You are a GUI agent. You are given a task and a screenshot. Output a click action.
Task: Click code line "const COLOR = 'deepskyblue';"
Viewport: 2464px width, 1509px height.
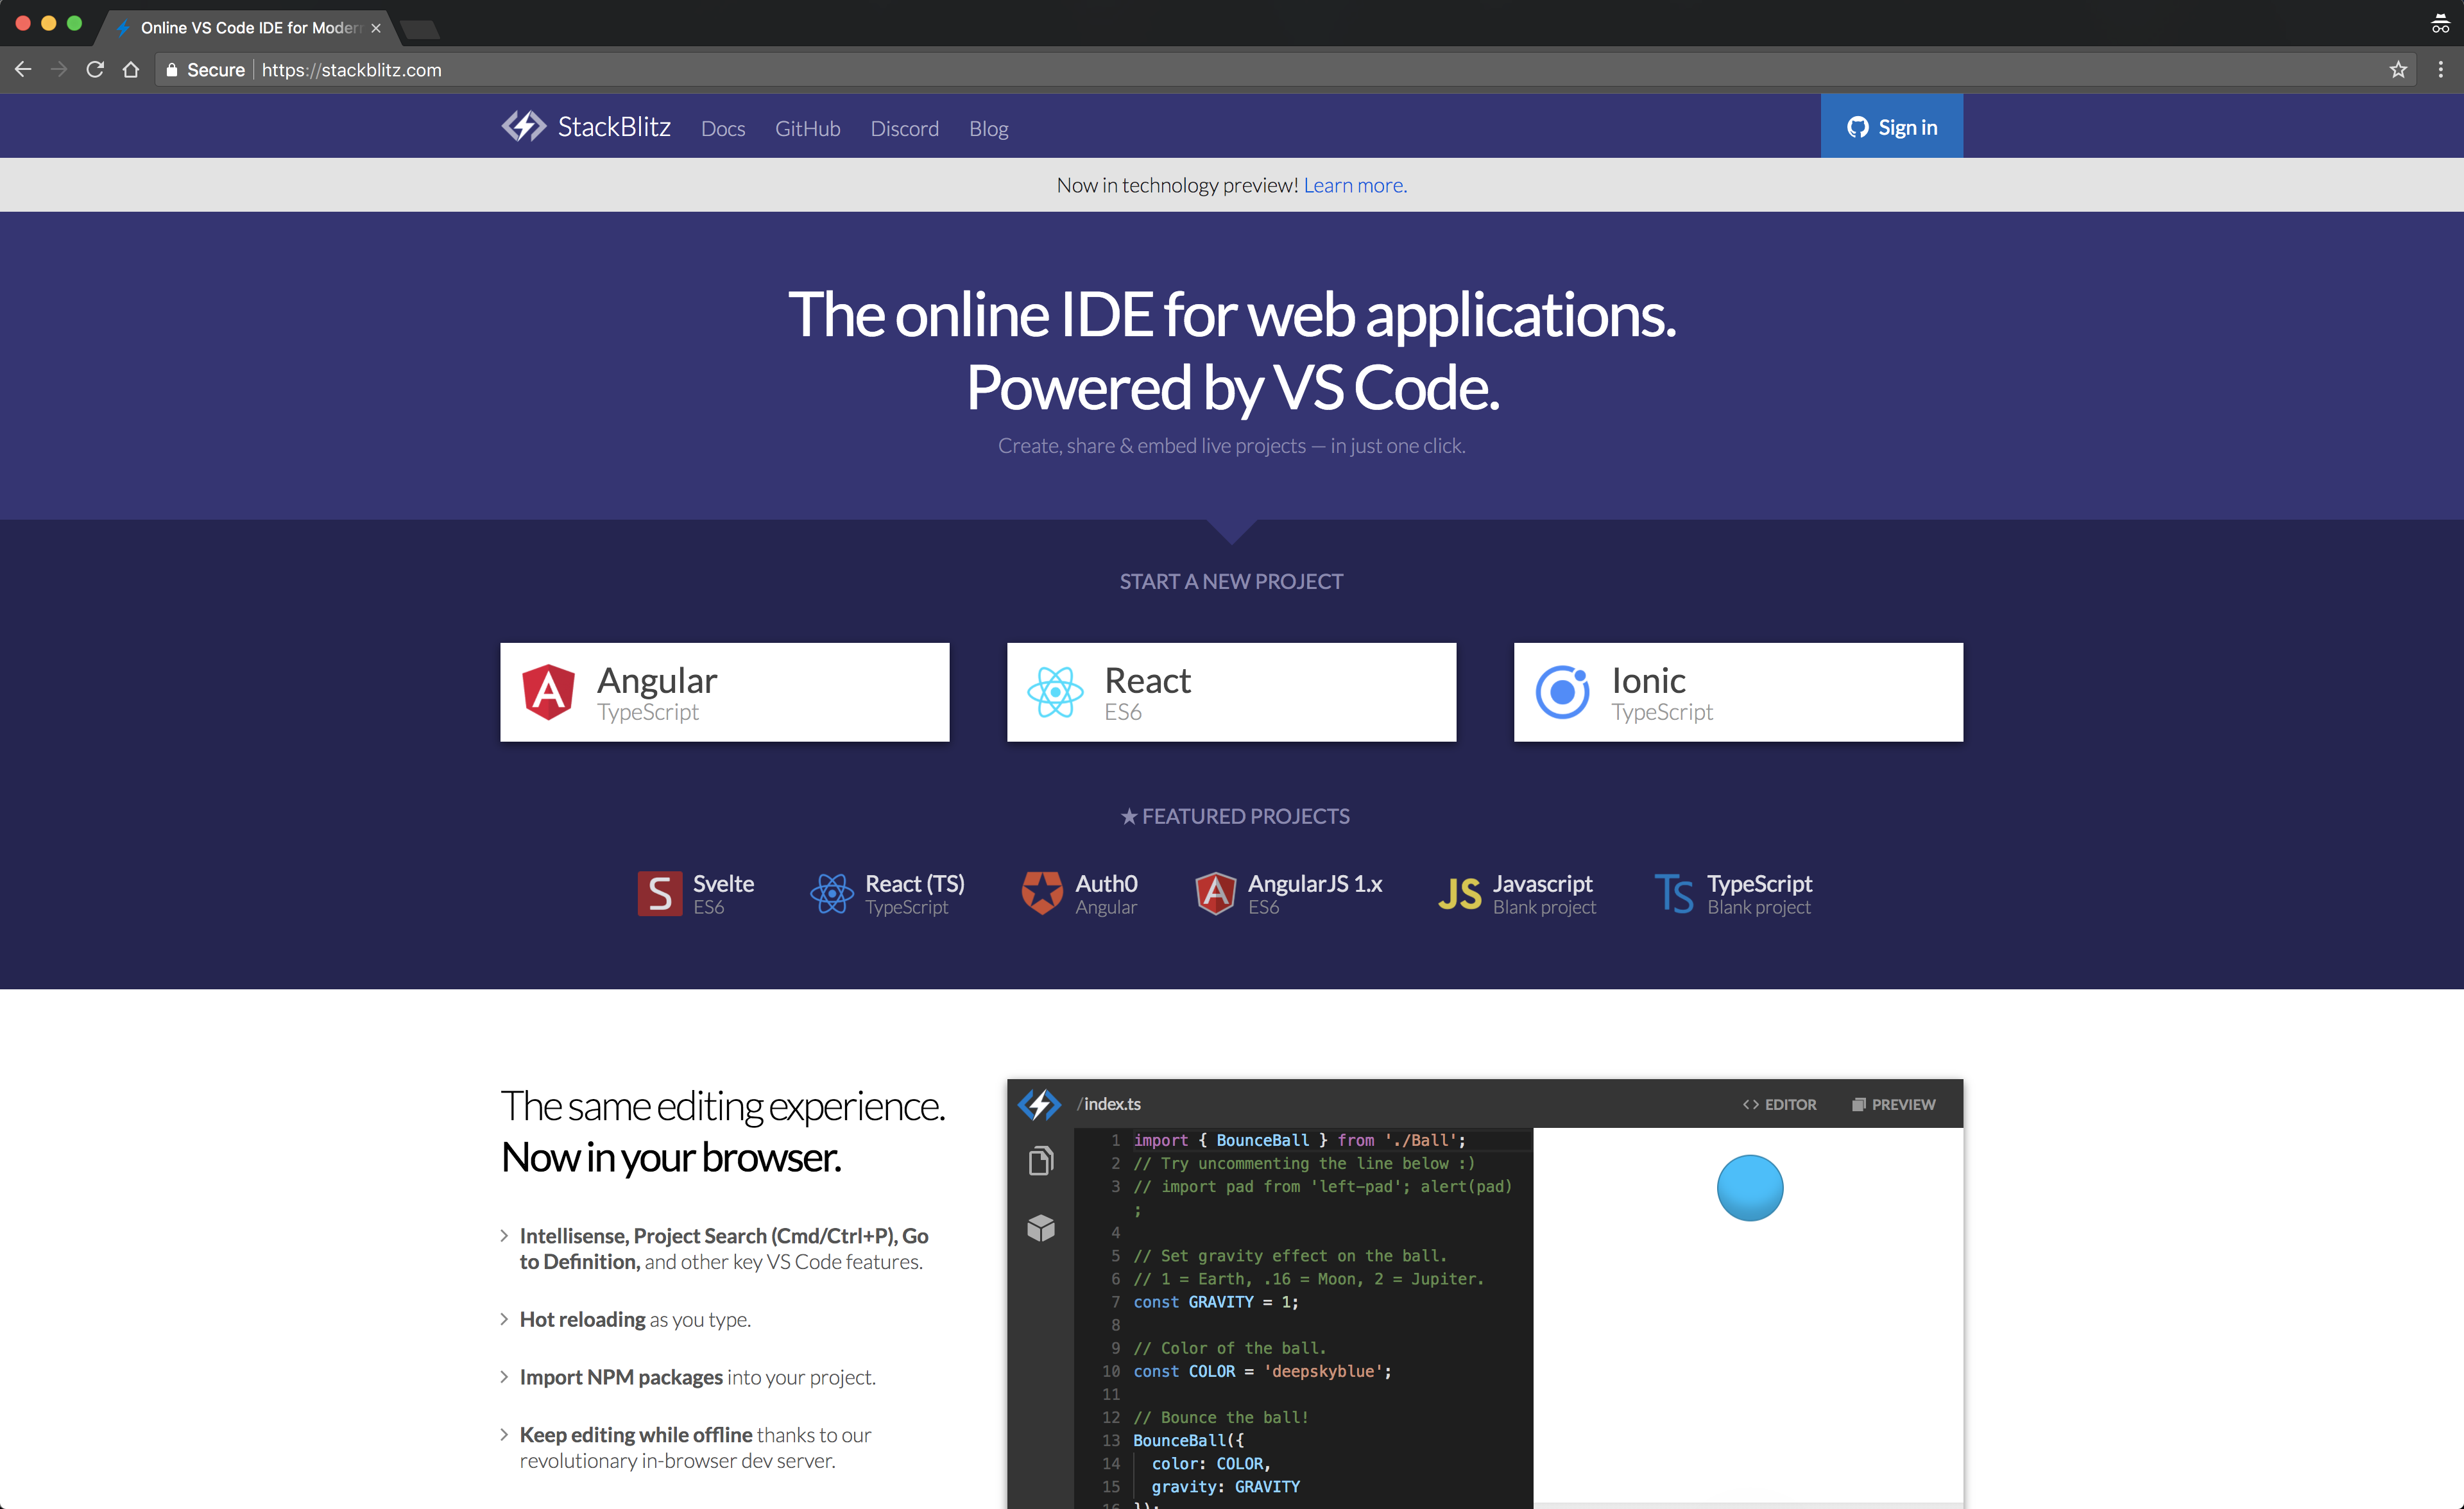pyautogui.click(x=1262, y=1371)
